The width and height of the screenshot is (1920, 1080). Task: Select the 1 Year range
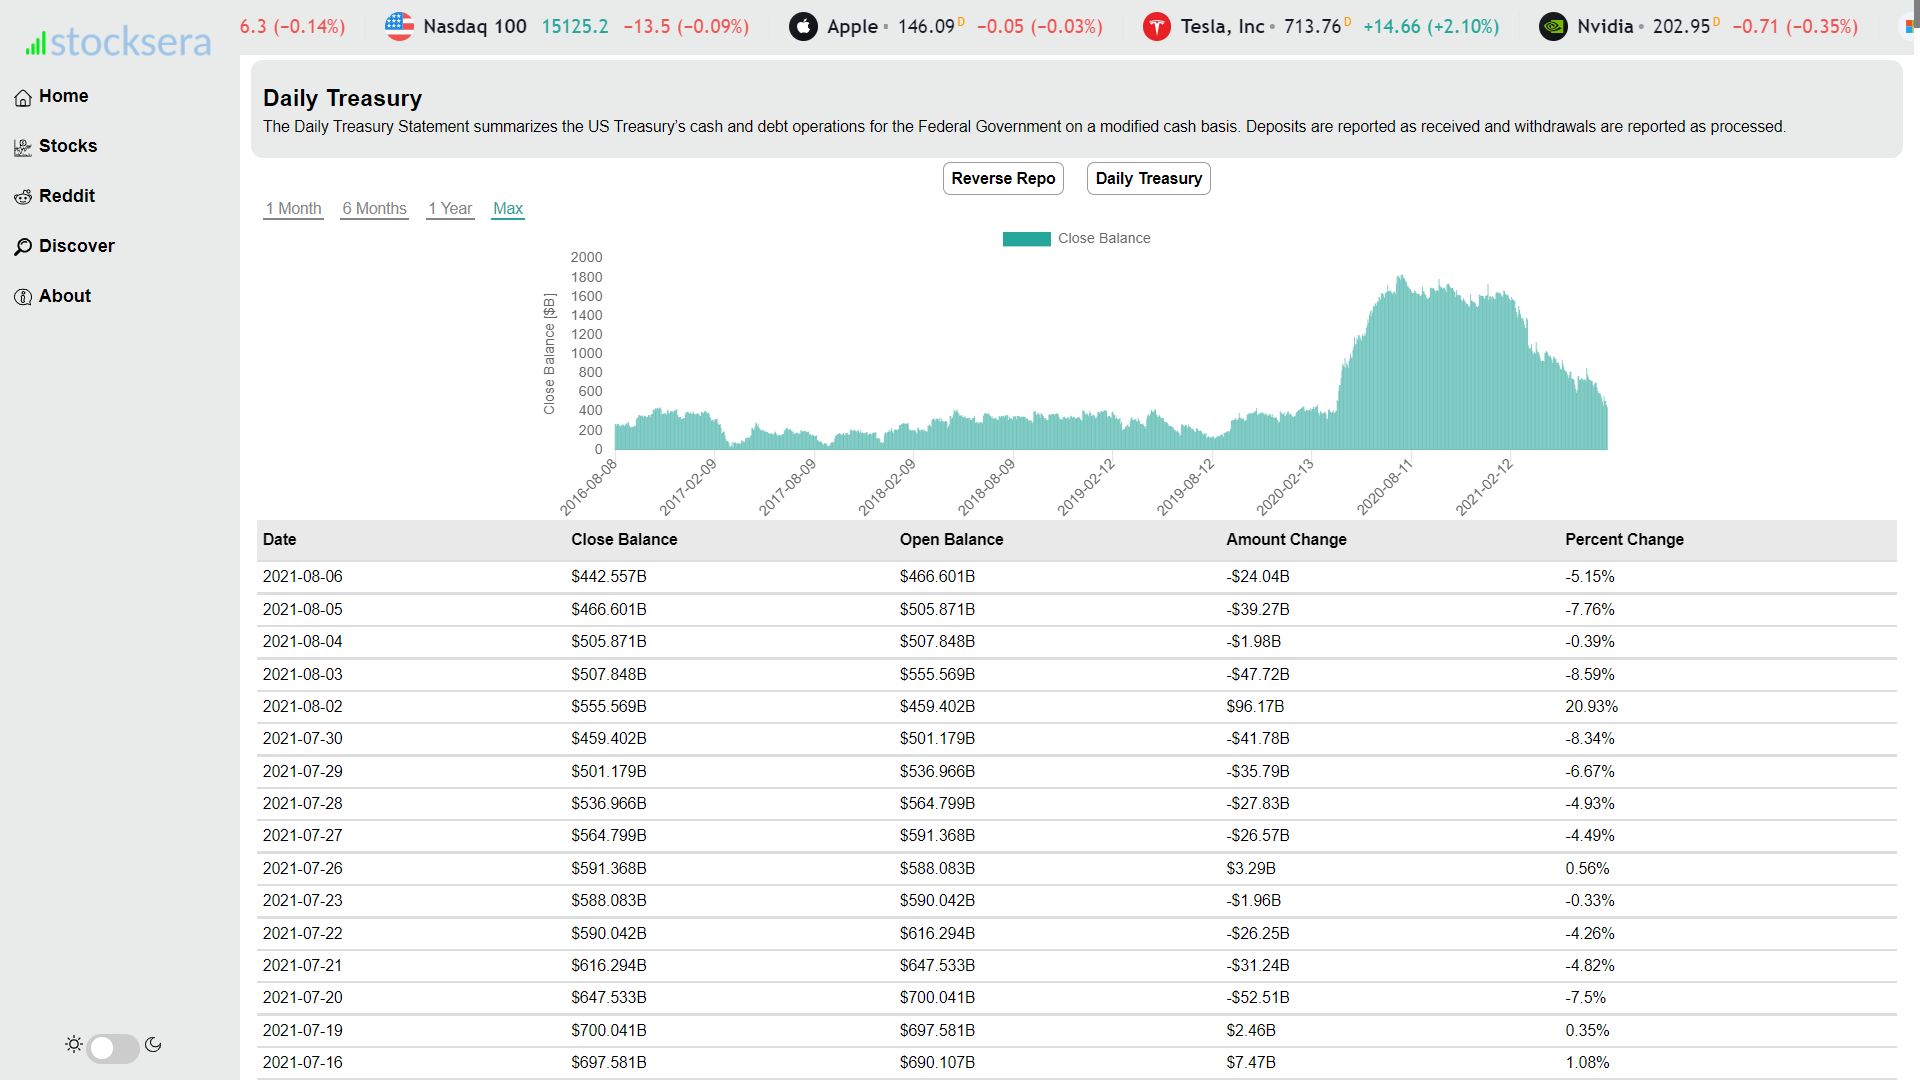(450, 209)
